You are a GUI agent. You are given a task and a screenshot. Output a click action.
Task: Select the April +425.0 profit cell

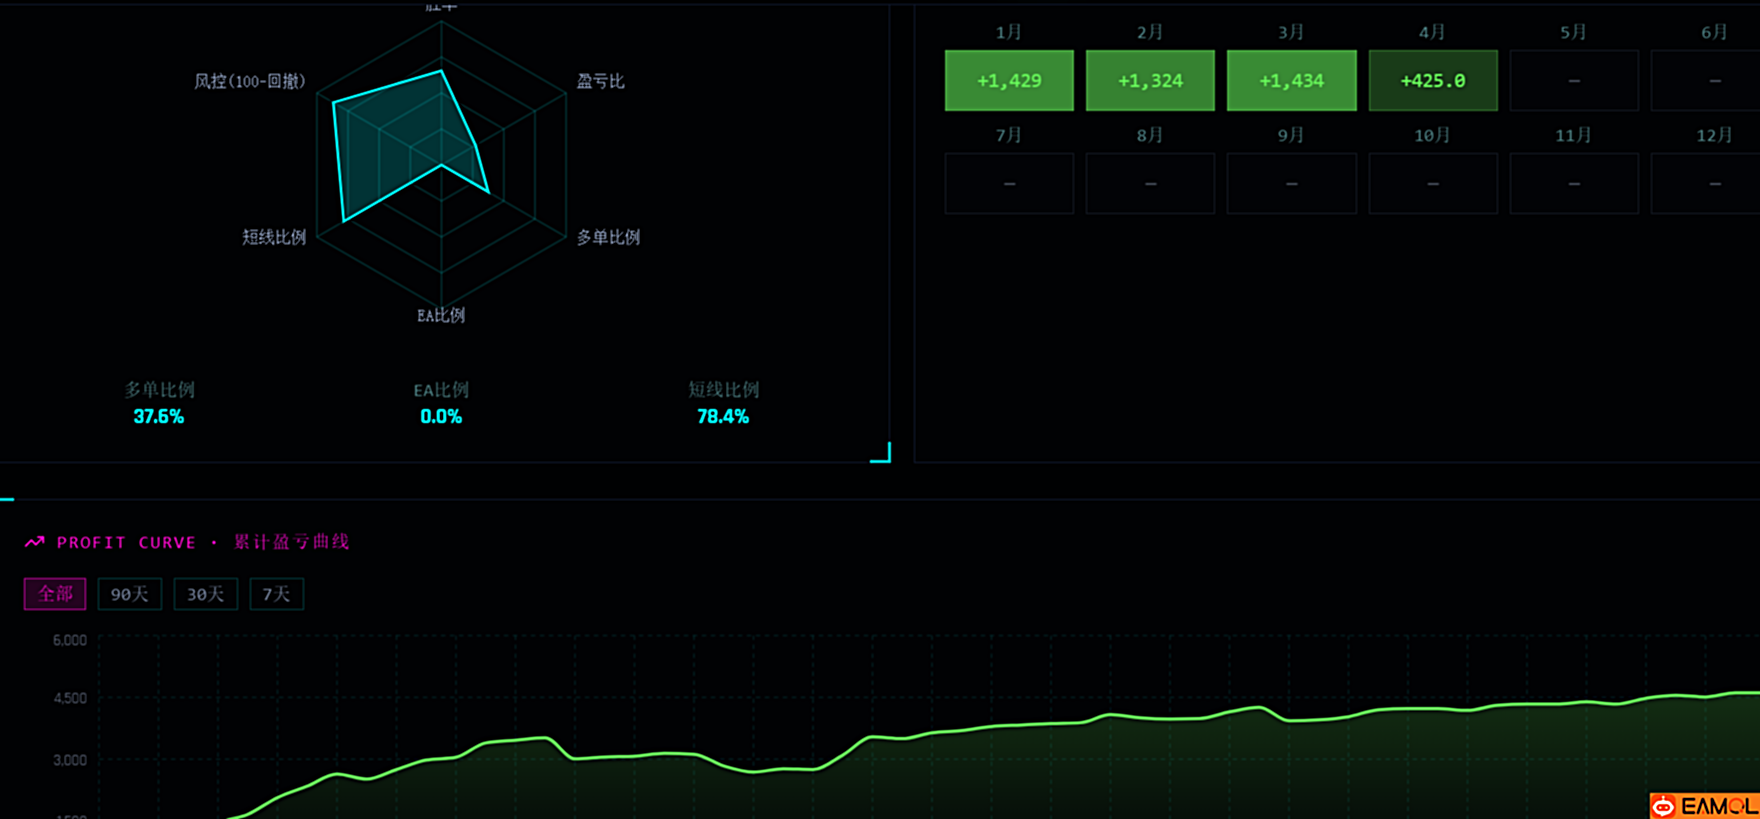[x=1432, y=81]
